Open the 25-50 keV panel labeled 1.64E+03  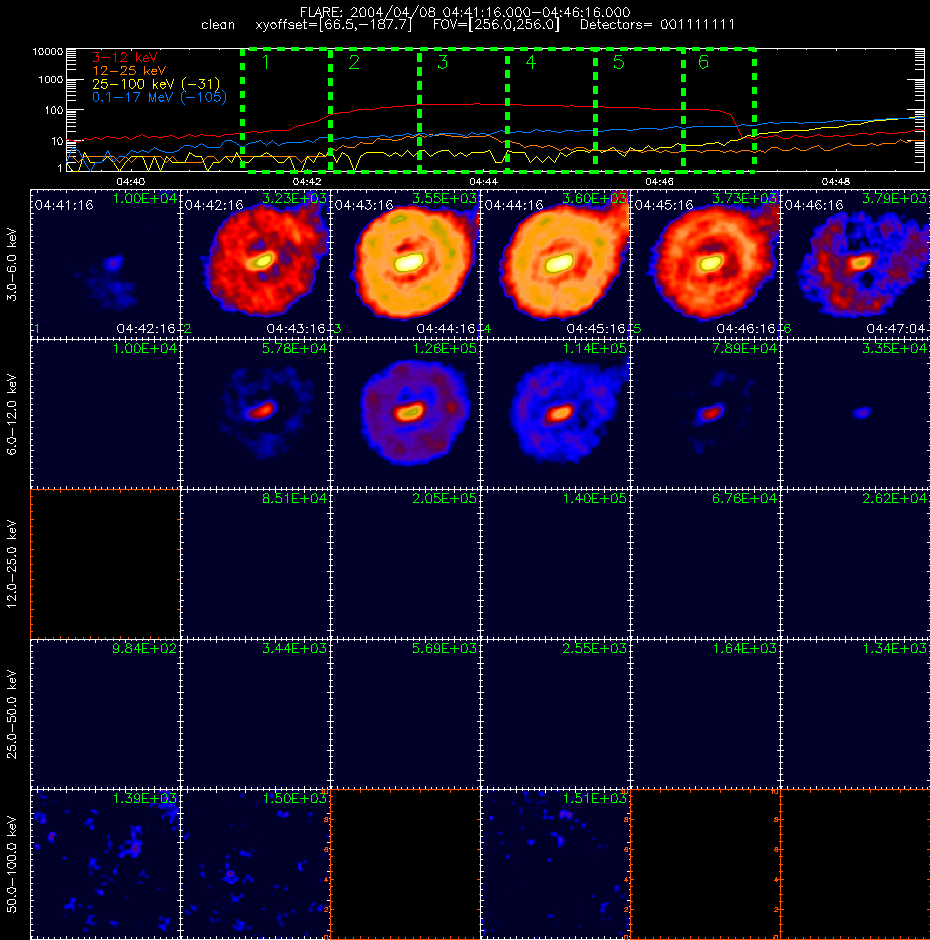[705, 714]
